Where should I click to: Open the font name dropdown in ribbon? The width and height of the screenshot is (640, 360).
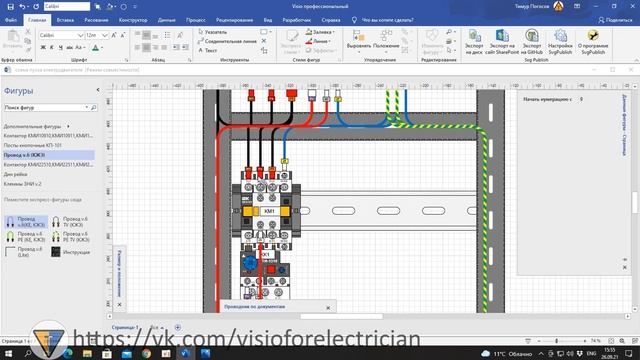[x=80, y=36]
